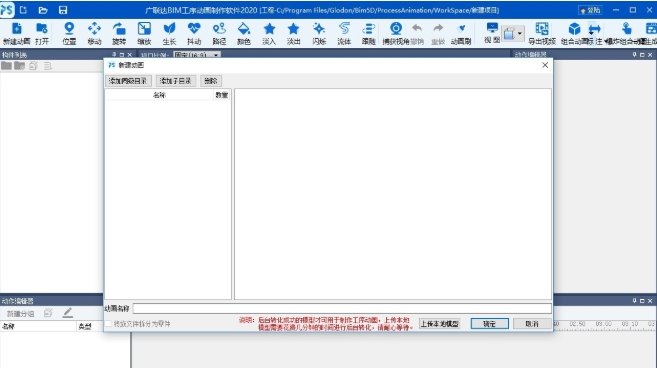This screenshot has width=657, height=368.
Task: Select the 颜色 color animation tool
Action: pyautogui.click(x=244, y=34)
